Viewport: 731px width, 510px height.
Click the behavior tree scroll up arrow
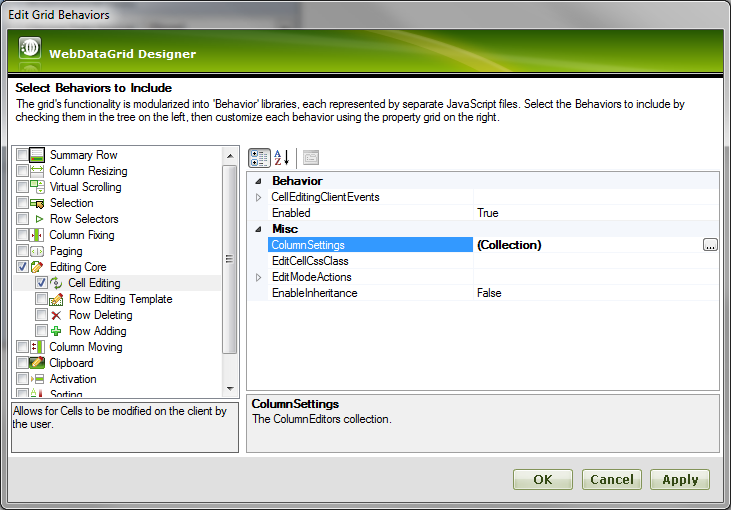click(x=230, y=156)
